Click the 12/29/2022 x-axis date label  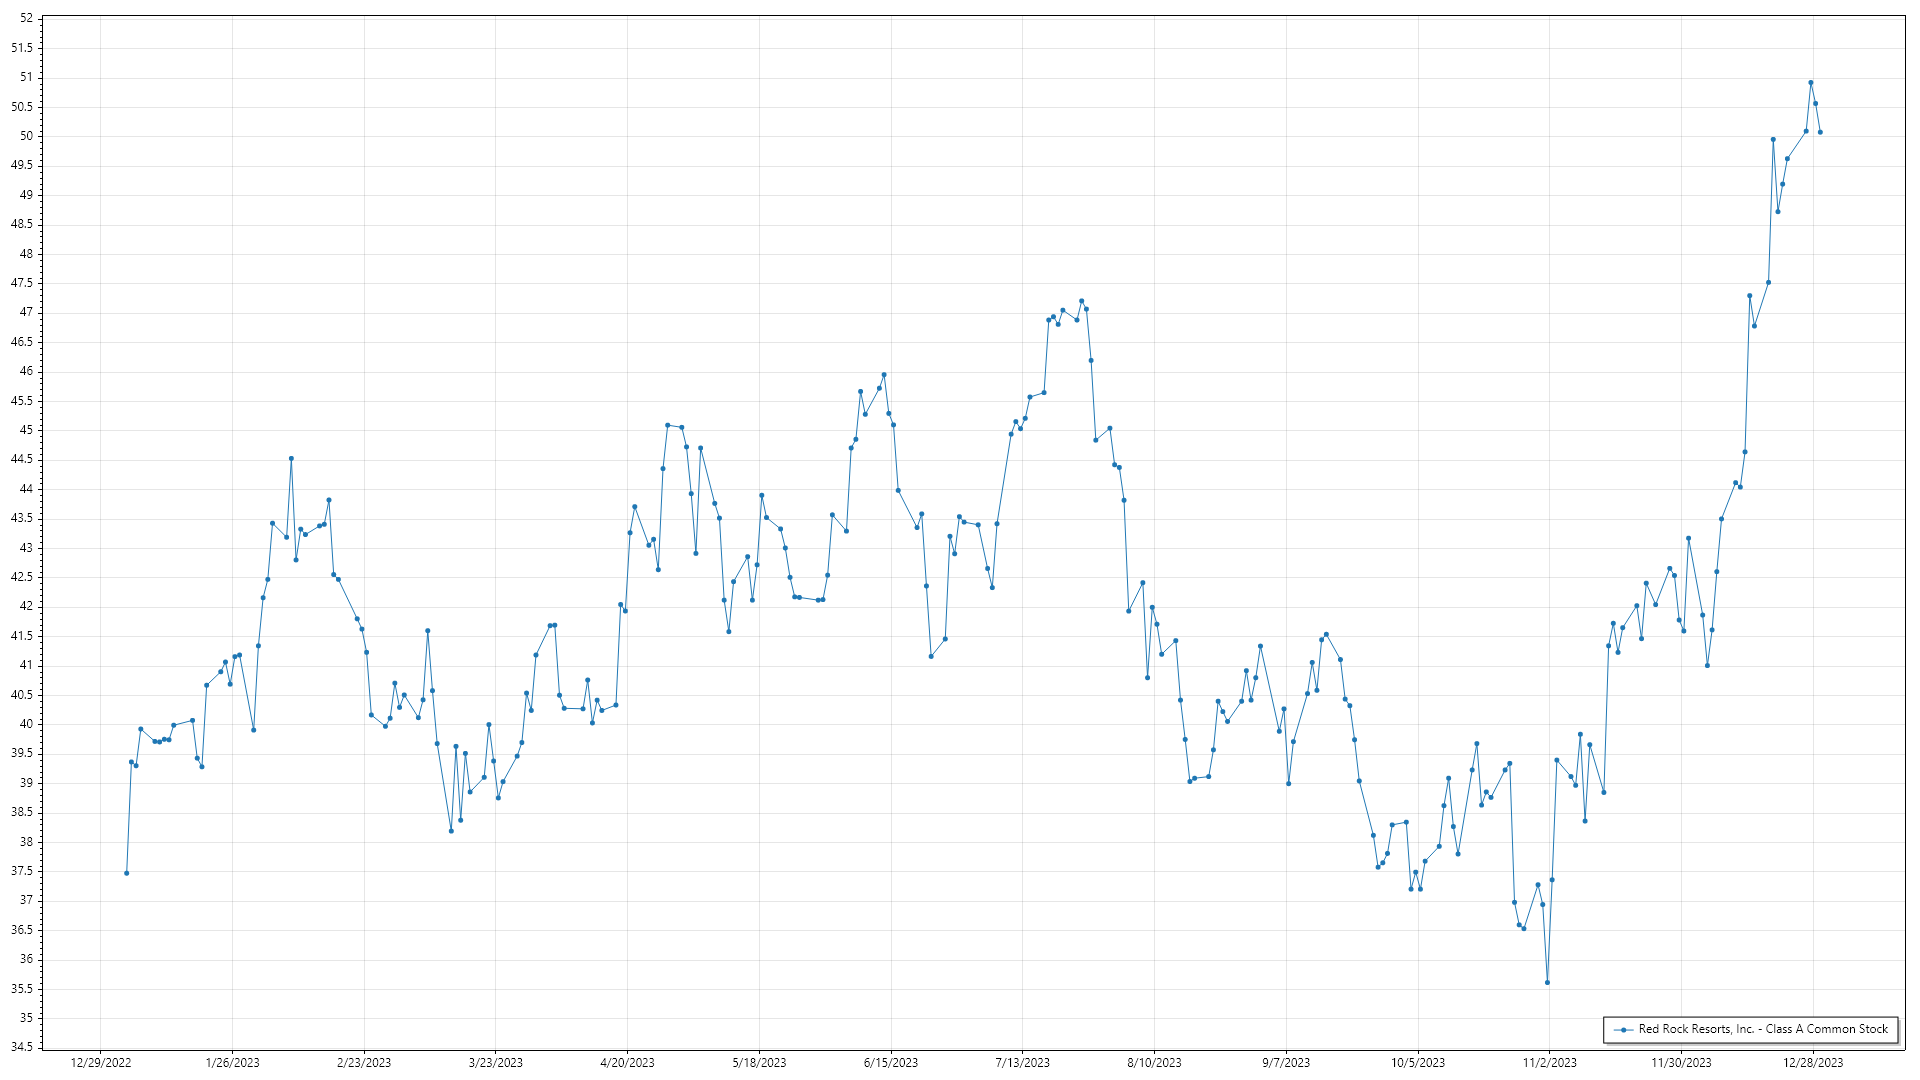click(x=101, y=1062)
